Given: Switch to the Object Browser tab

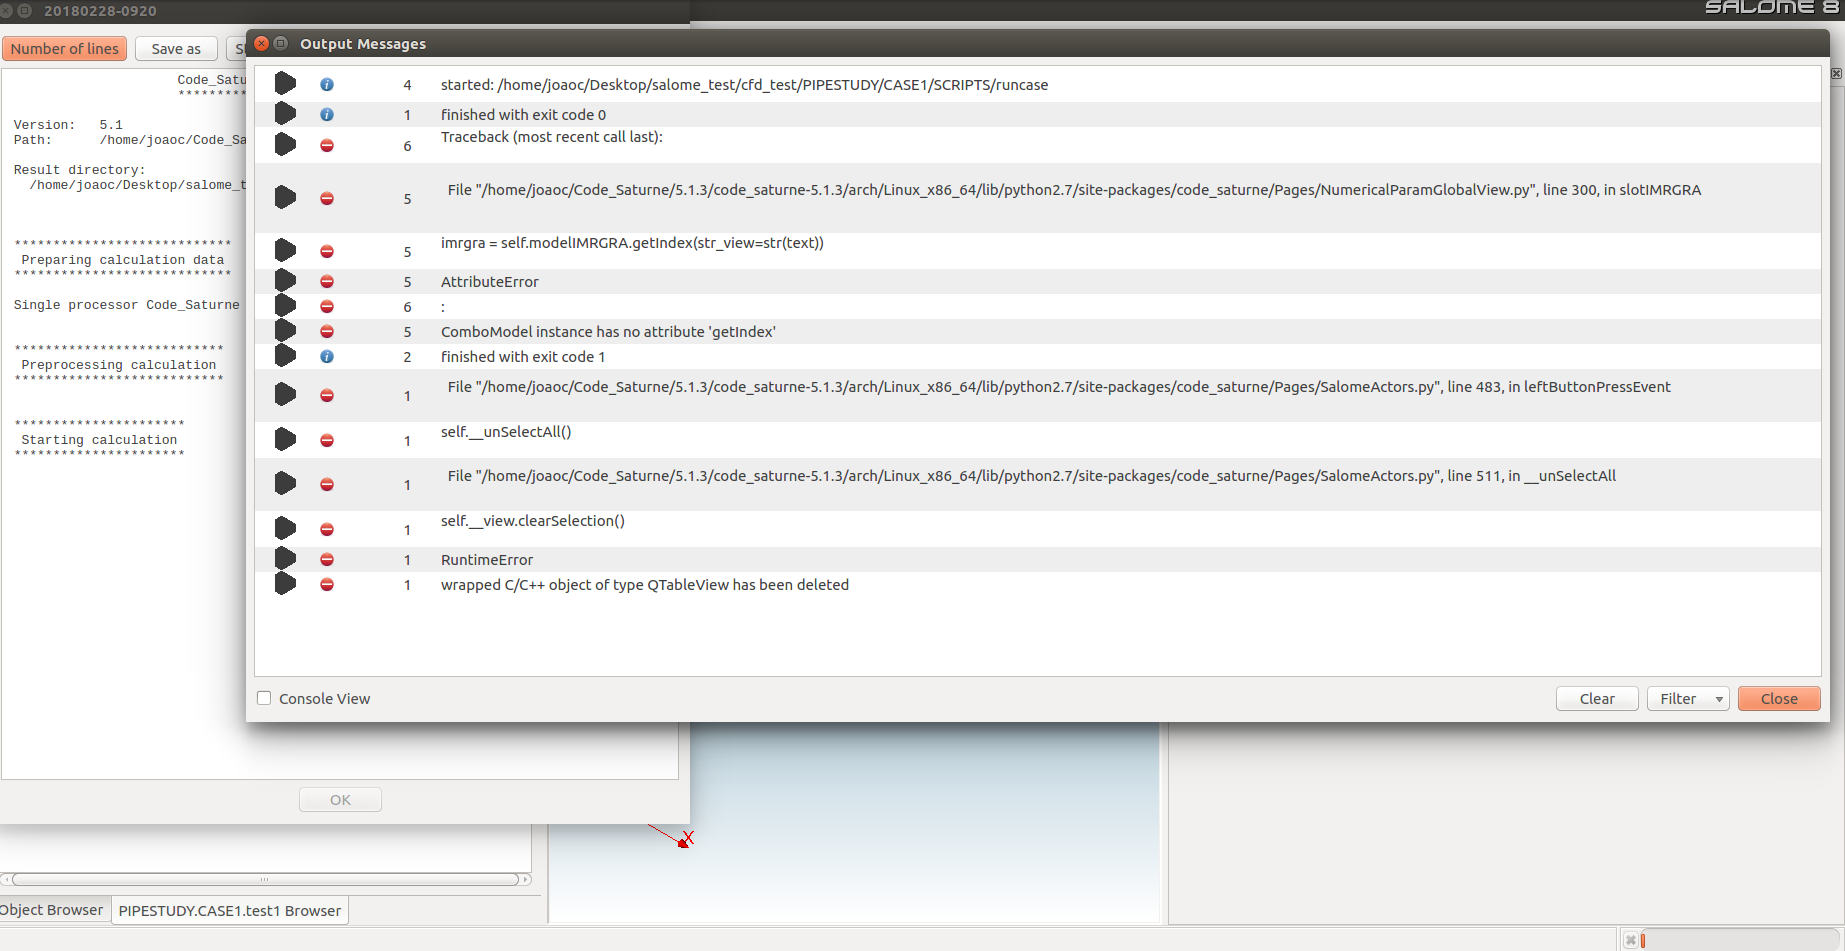Looking at the screenshot, I should pos(52,910).
